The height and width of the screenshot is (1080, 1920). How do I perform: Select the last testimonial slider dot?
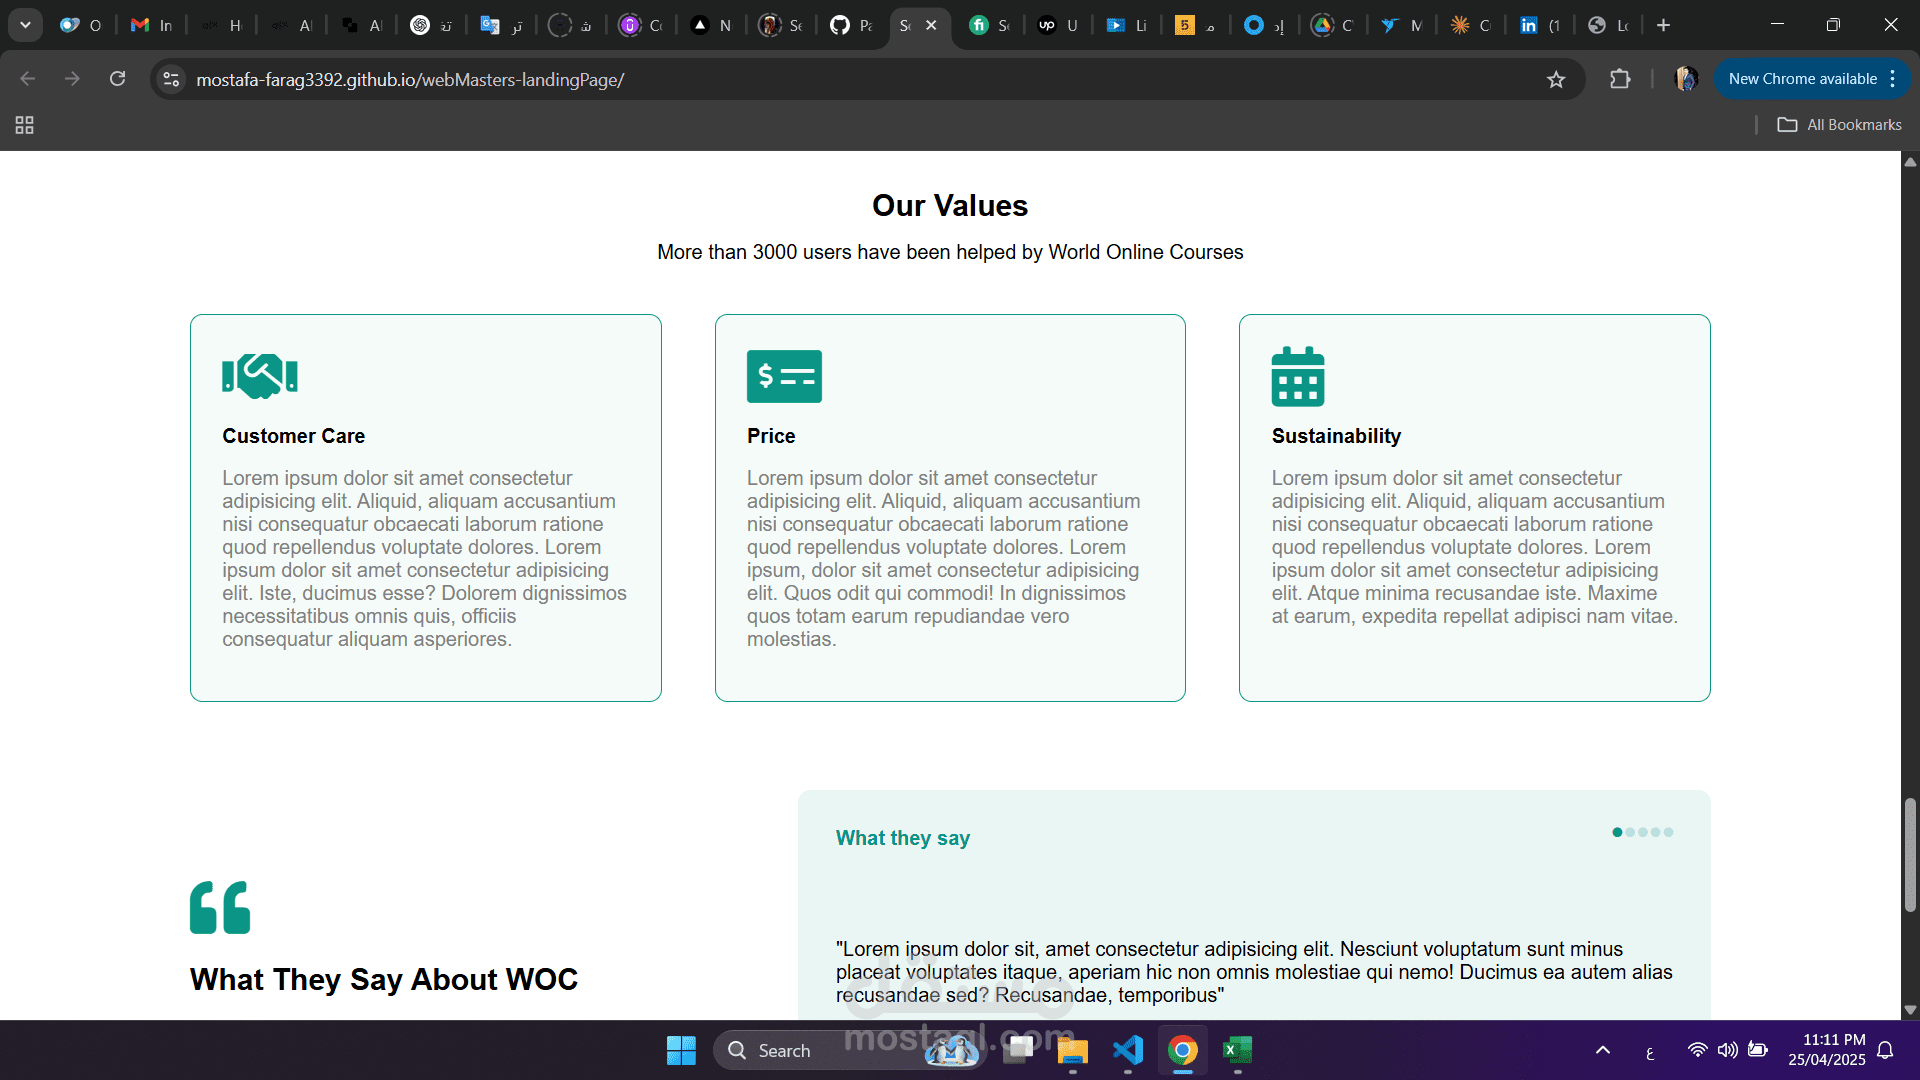click(x=1668, y=832)
